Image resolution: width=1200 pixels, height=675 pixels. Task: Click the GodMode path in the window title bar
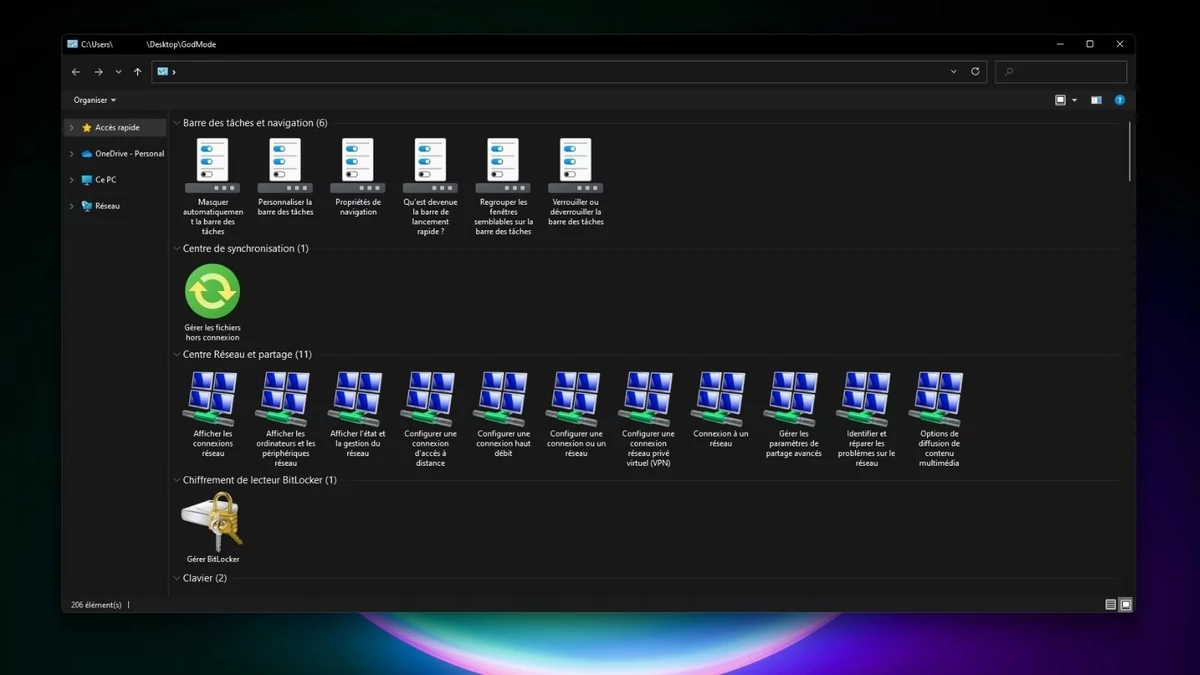coord(148,44)
